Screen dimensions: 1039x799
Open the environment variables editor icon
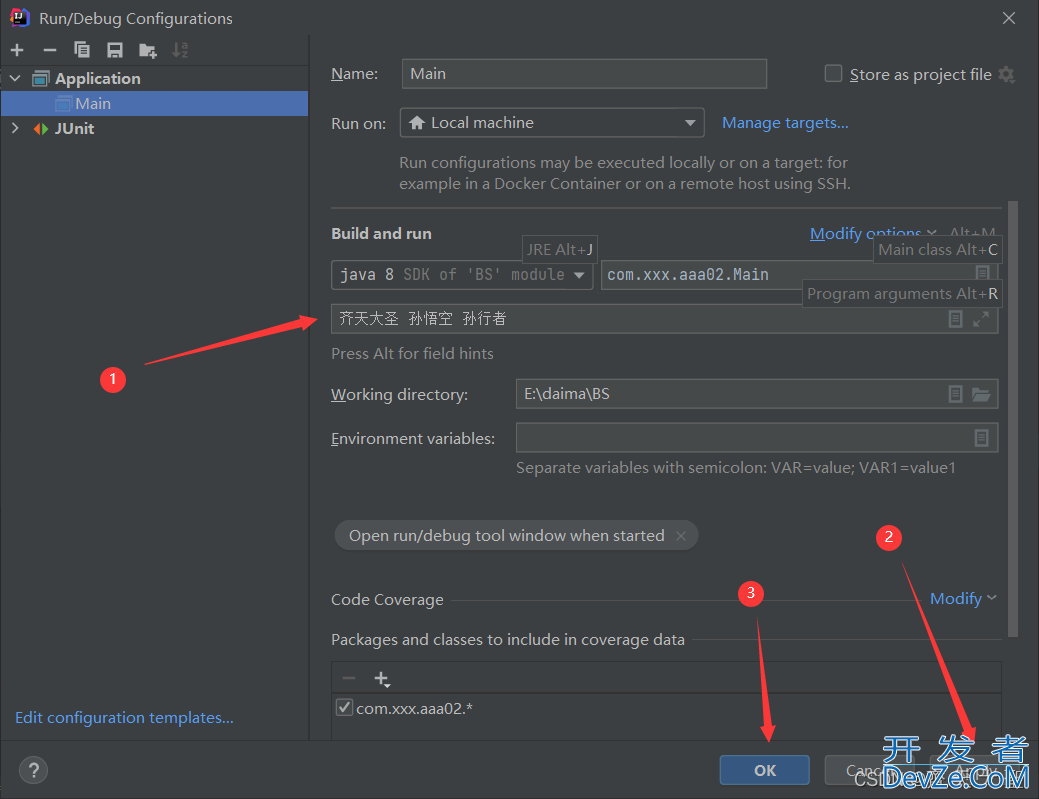pos(982,438)
